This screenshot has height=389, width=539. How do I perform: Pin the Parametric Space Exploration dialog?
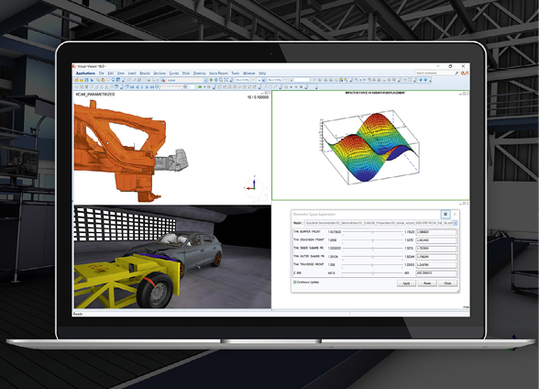(446, 214)
